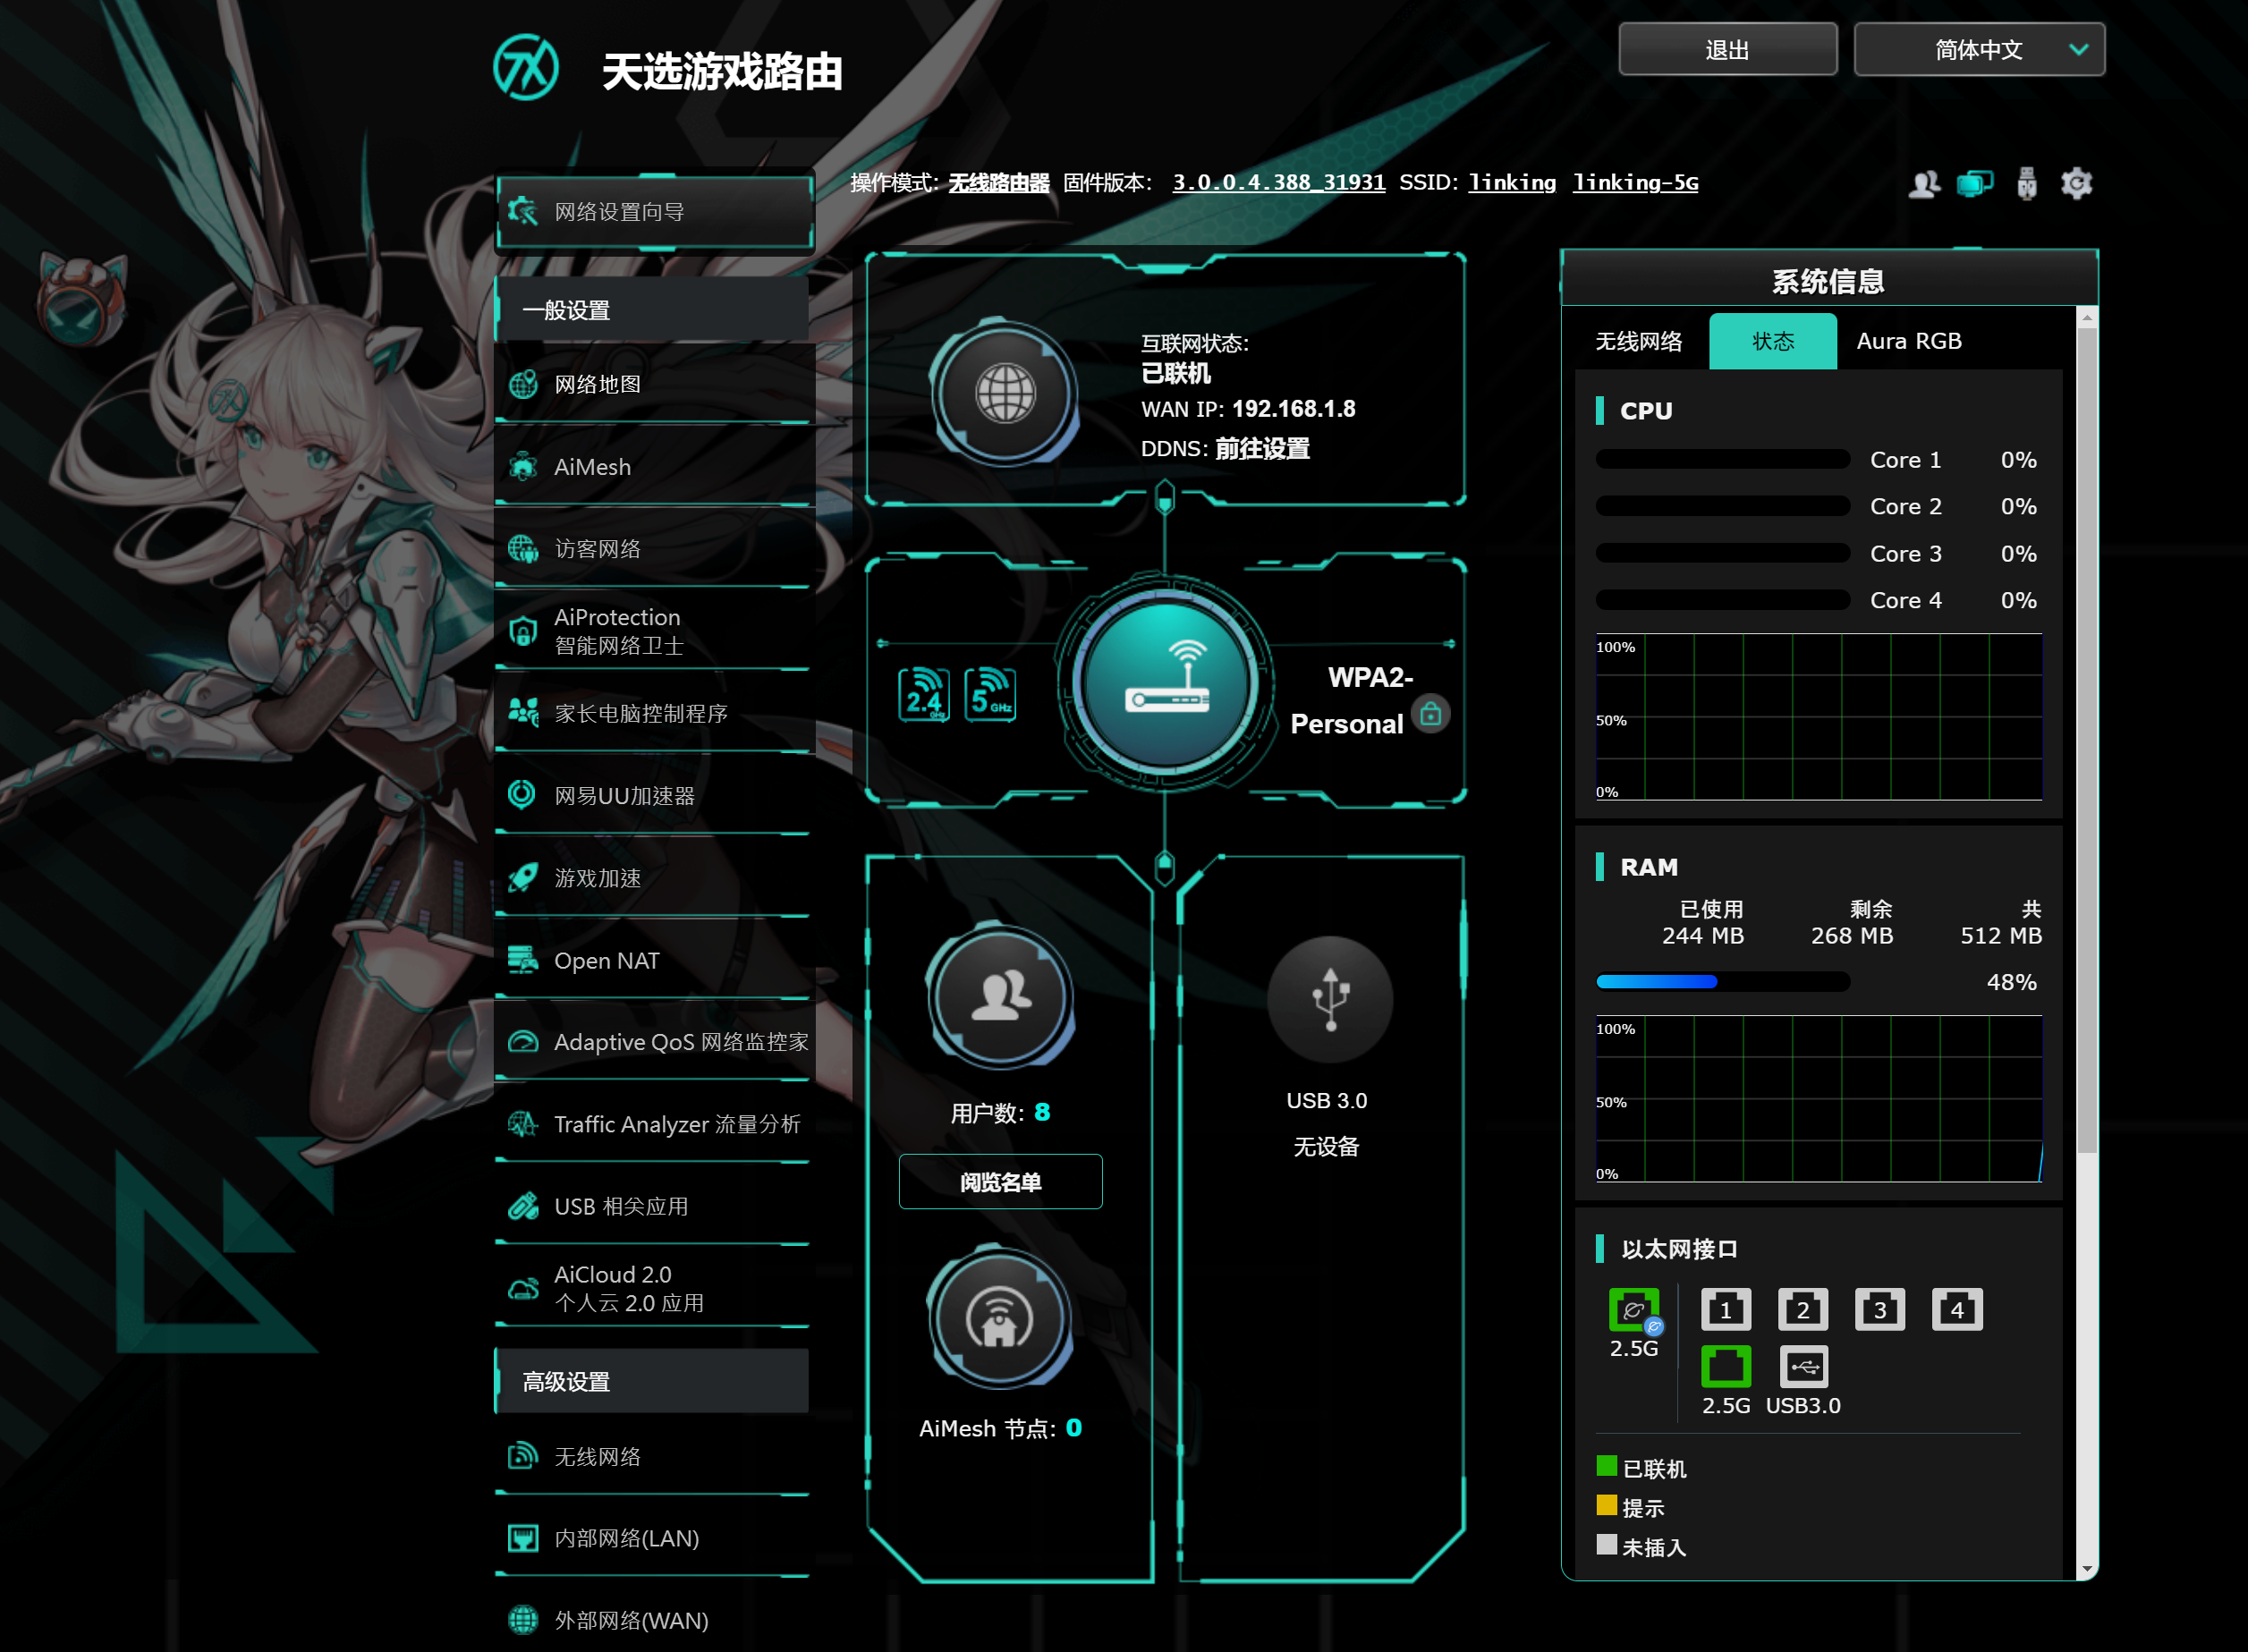Click Ethernet port 4 icon
This screenshot has height=1652, width=2248.
click(x=1957, y=1309)
